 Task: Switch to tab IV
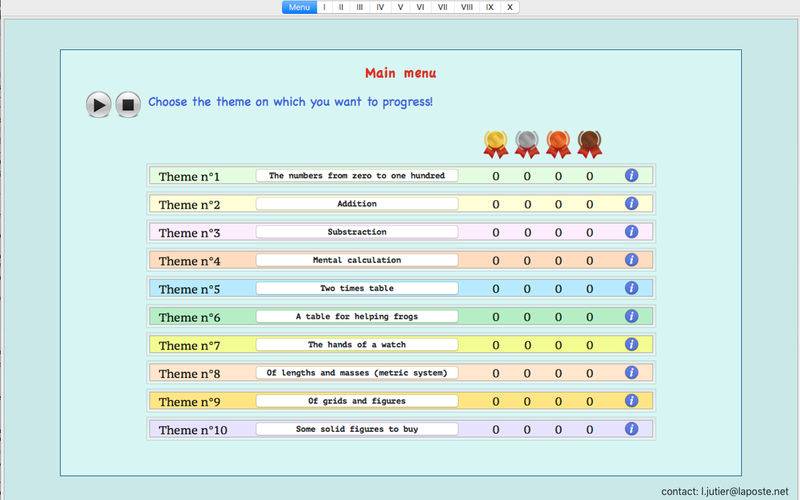[380, 7]
